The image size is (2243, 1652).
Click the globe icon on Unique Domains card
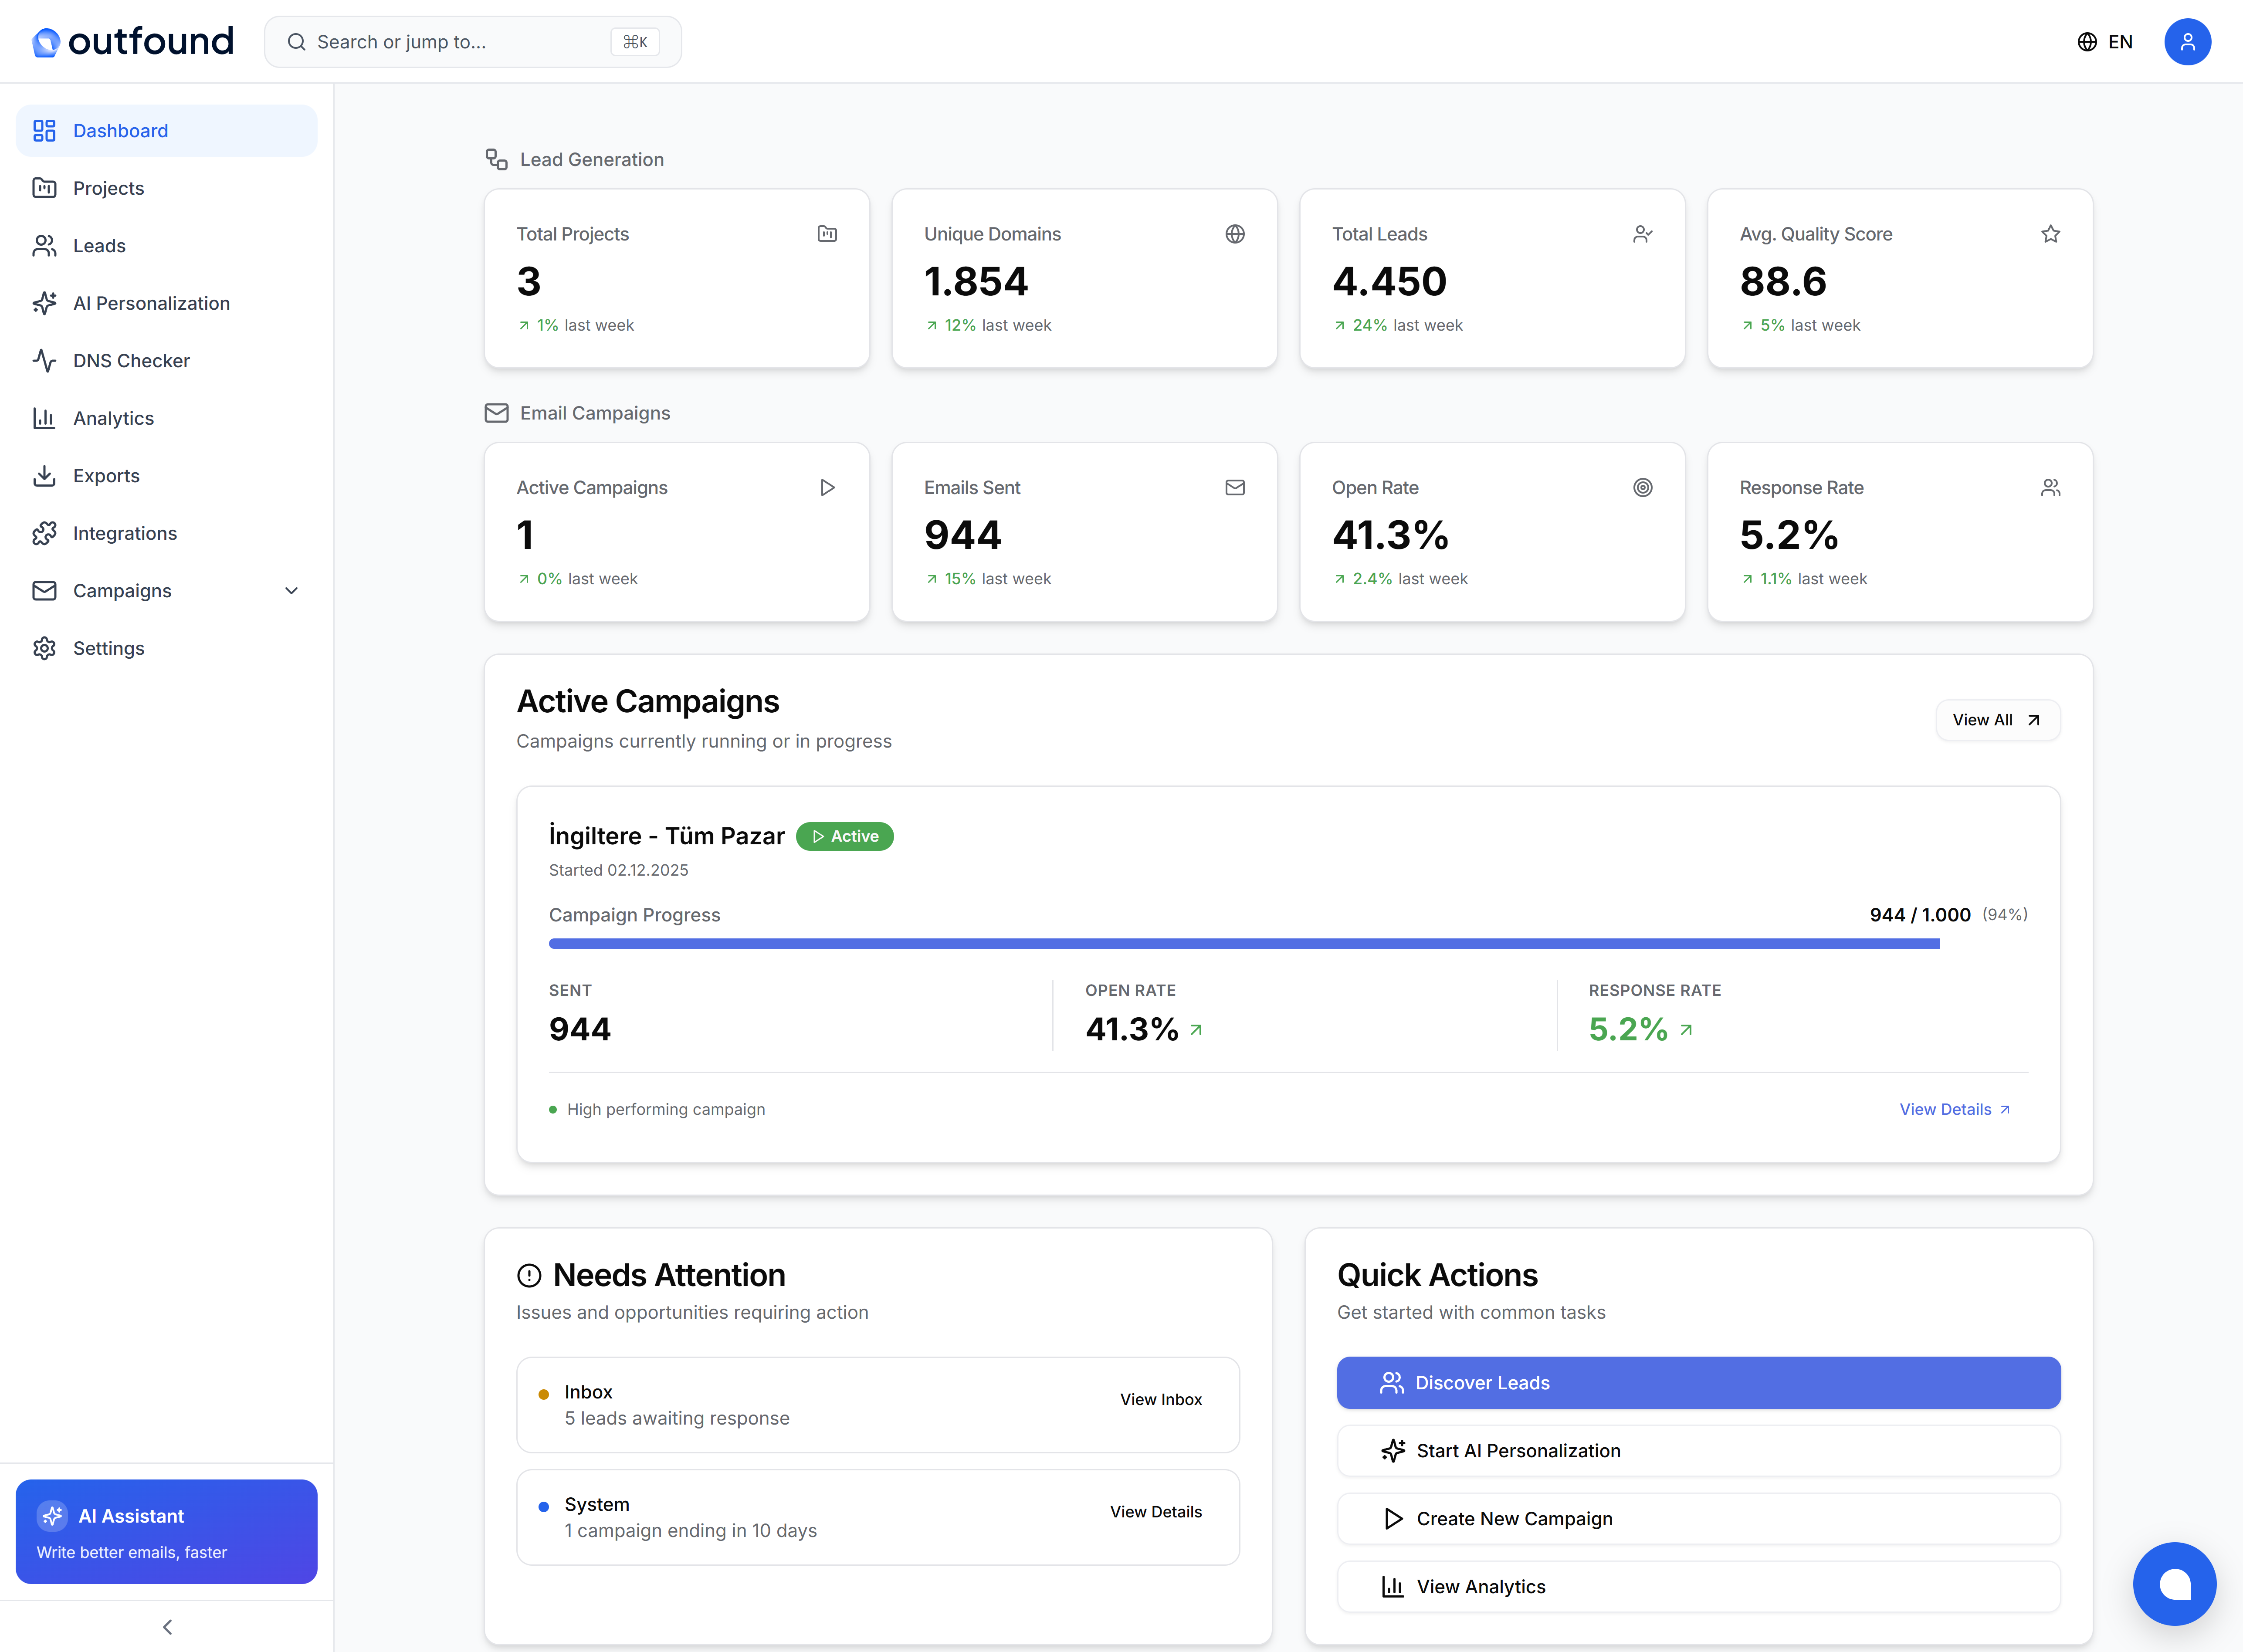(1236, 233)
